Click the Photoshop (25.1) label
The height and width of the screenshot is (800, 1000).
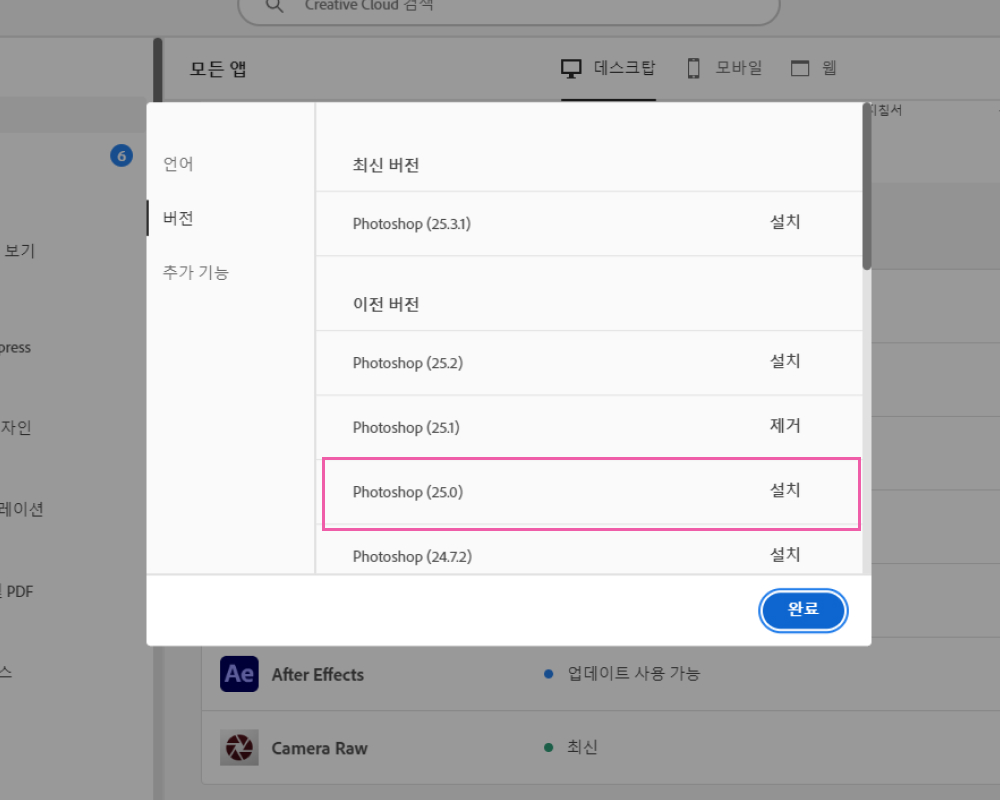coord(406,427)
